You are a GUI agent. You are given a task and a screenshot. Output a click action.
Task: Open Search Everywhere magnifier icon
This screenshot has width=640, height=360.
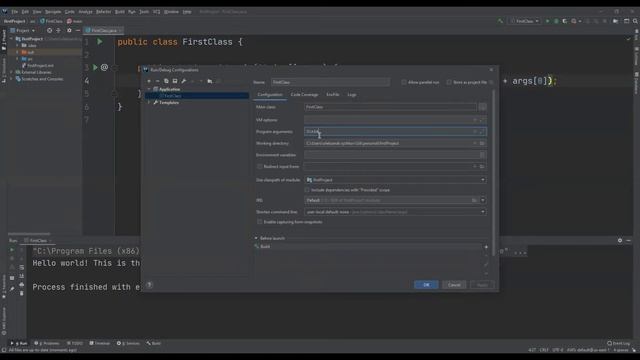click(635, 21)
